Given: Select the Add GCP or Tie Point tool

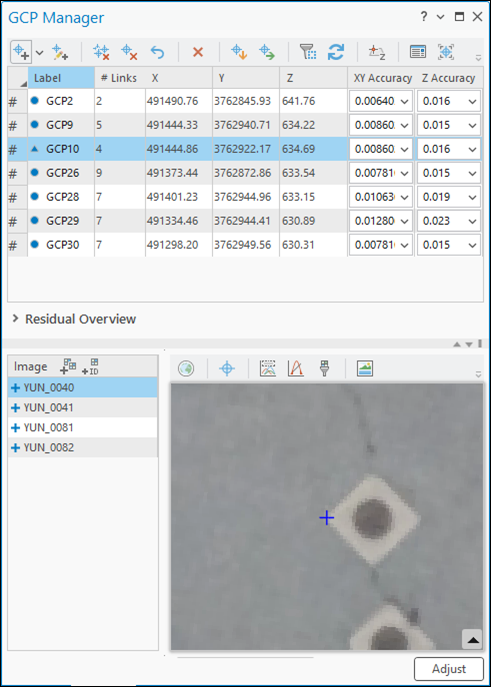Looking at the screenshot, I should coord(21,53).
